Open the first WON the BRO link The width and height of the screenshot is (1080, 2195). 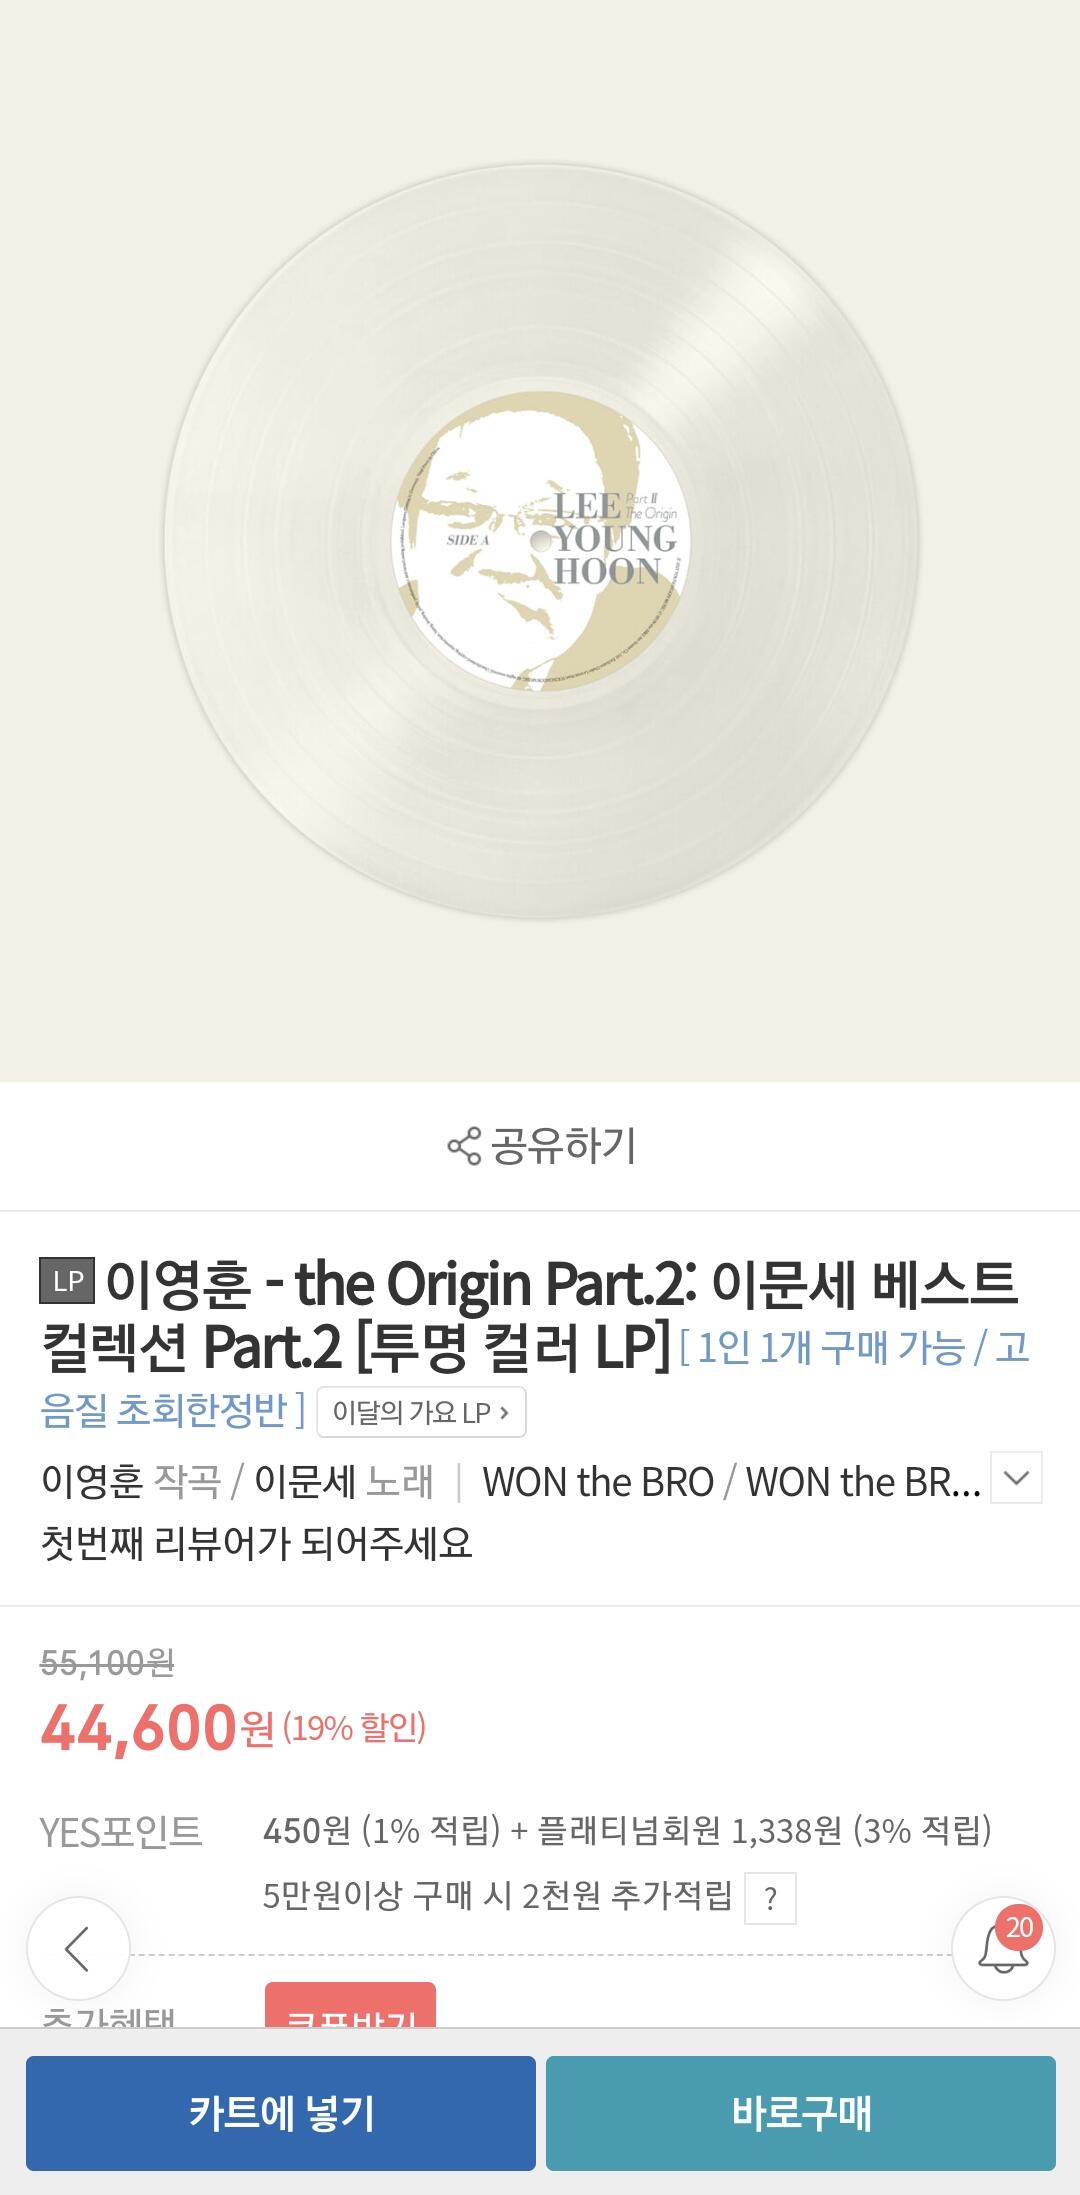[598, 1482]
